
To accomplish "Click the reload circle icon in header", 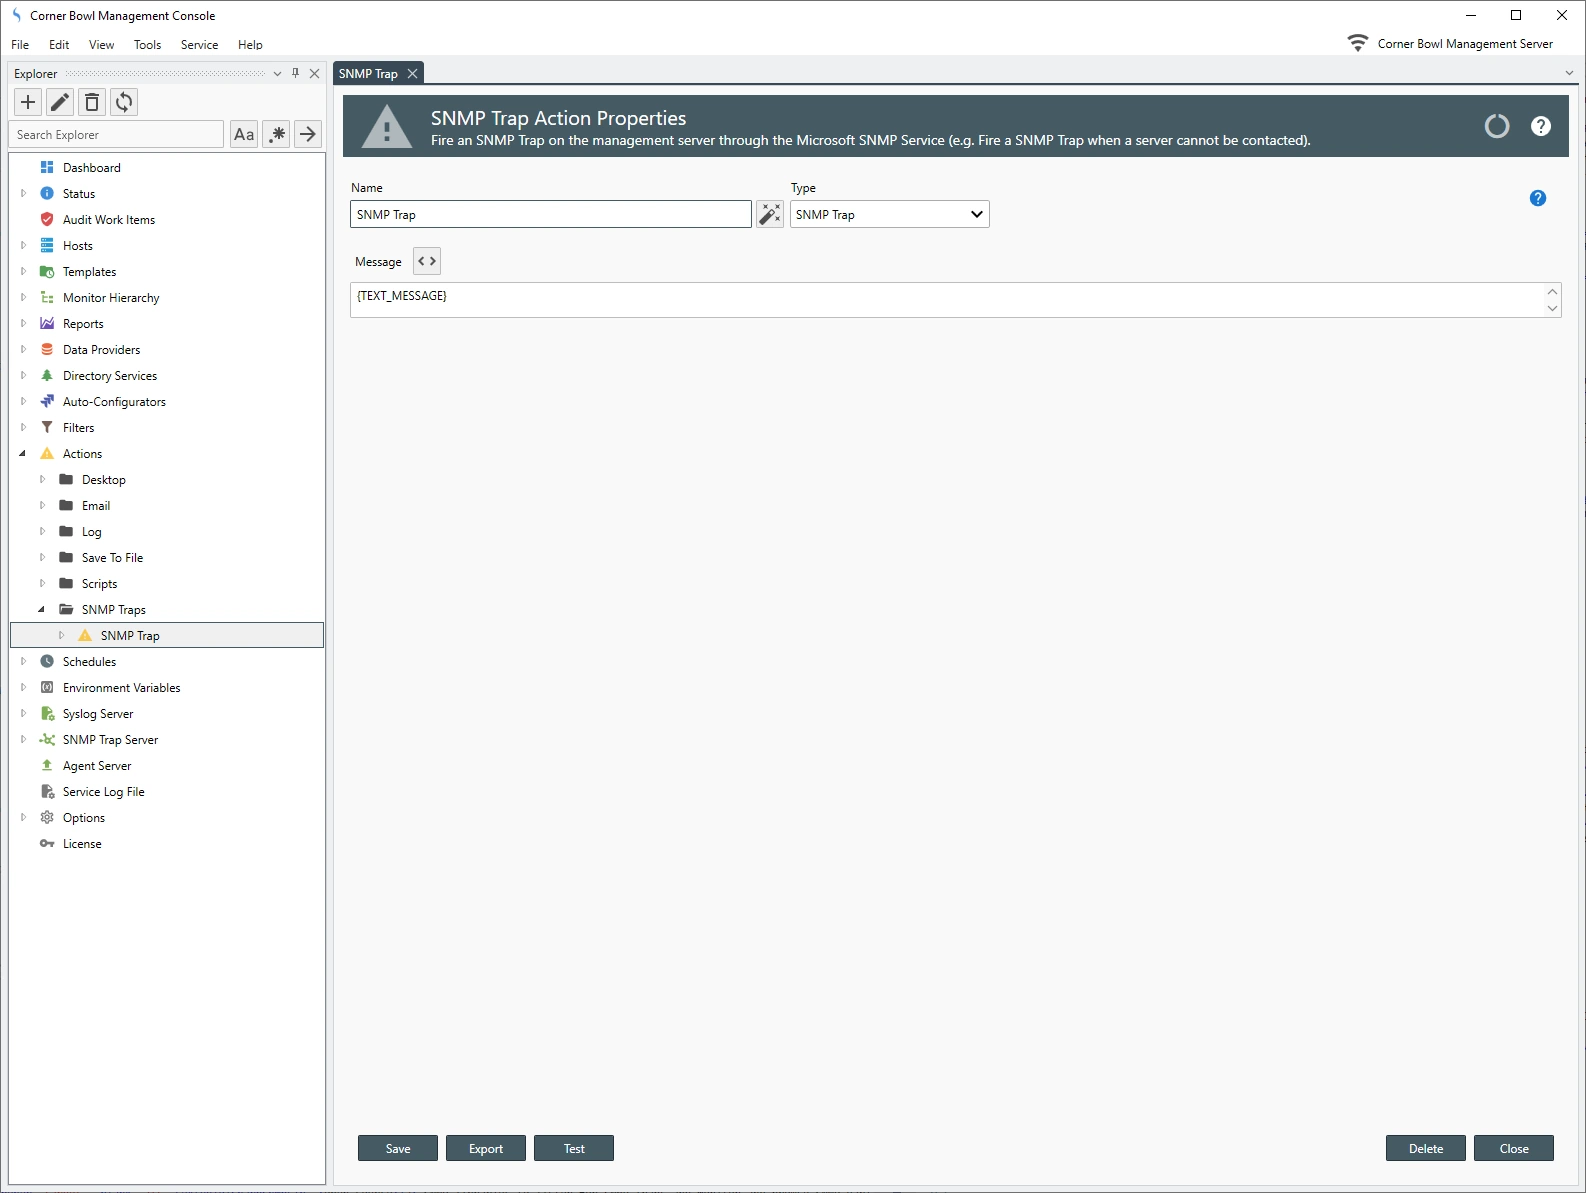I will [x=1496, y=126].
